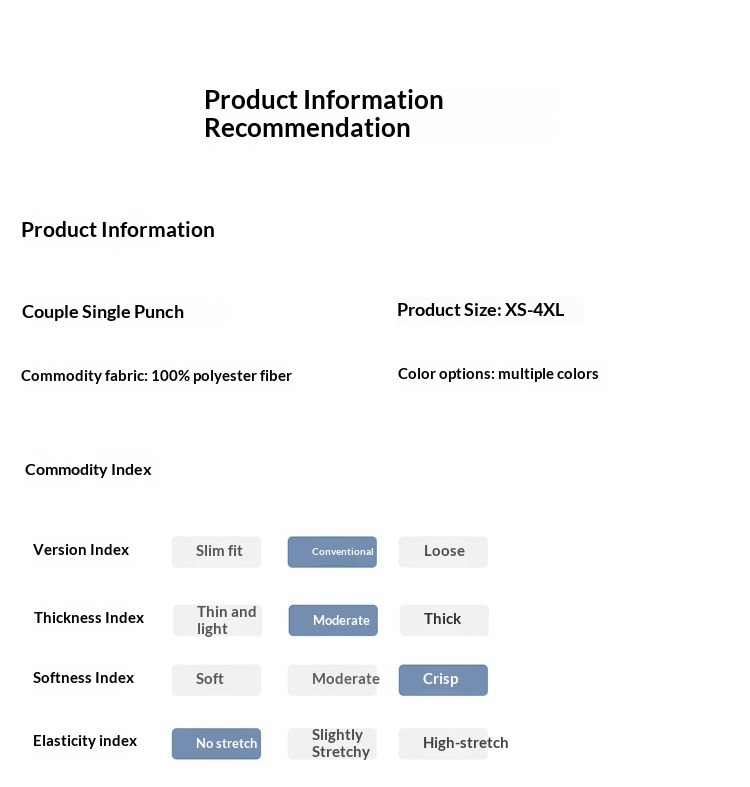The width and height of the screenshot is (750, 787).
Task: Click the Product Information Recommendation title
Action: (x=323, y=114)
